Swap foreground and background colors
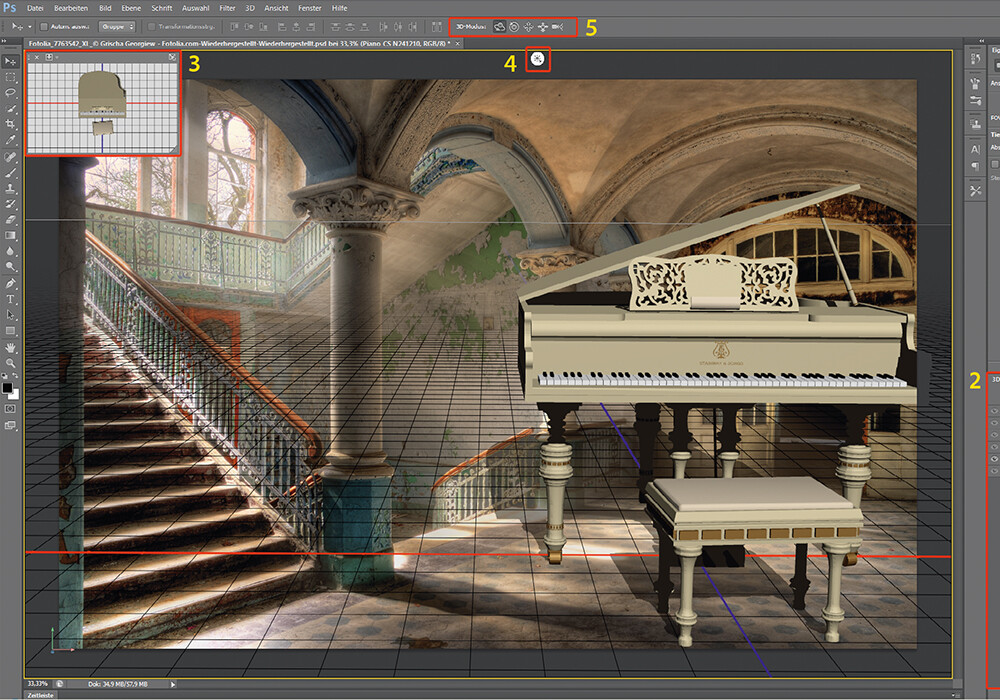The width and height of the screenshot is (1000, 700). [15, 377]
